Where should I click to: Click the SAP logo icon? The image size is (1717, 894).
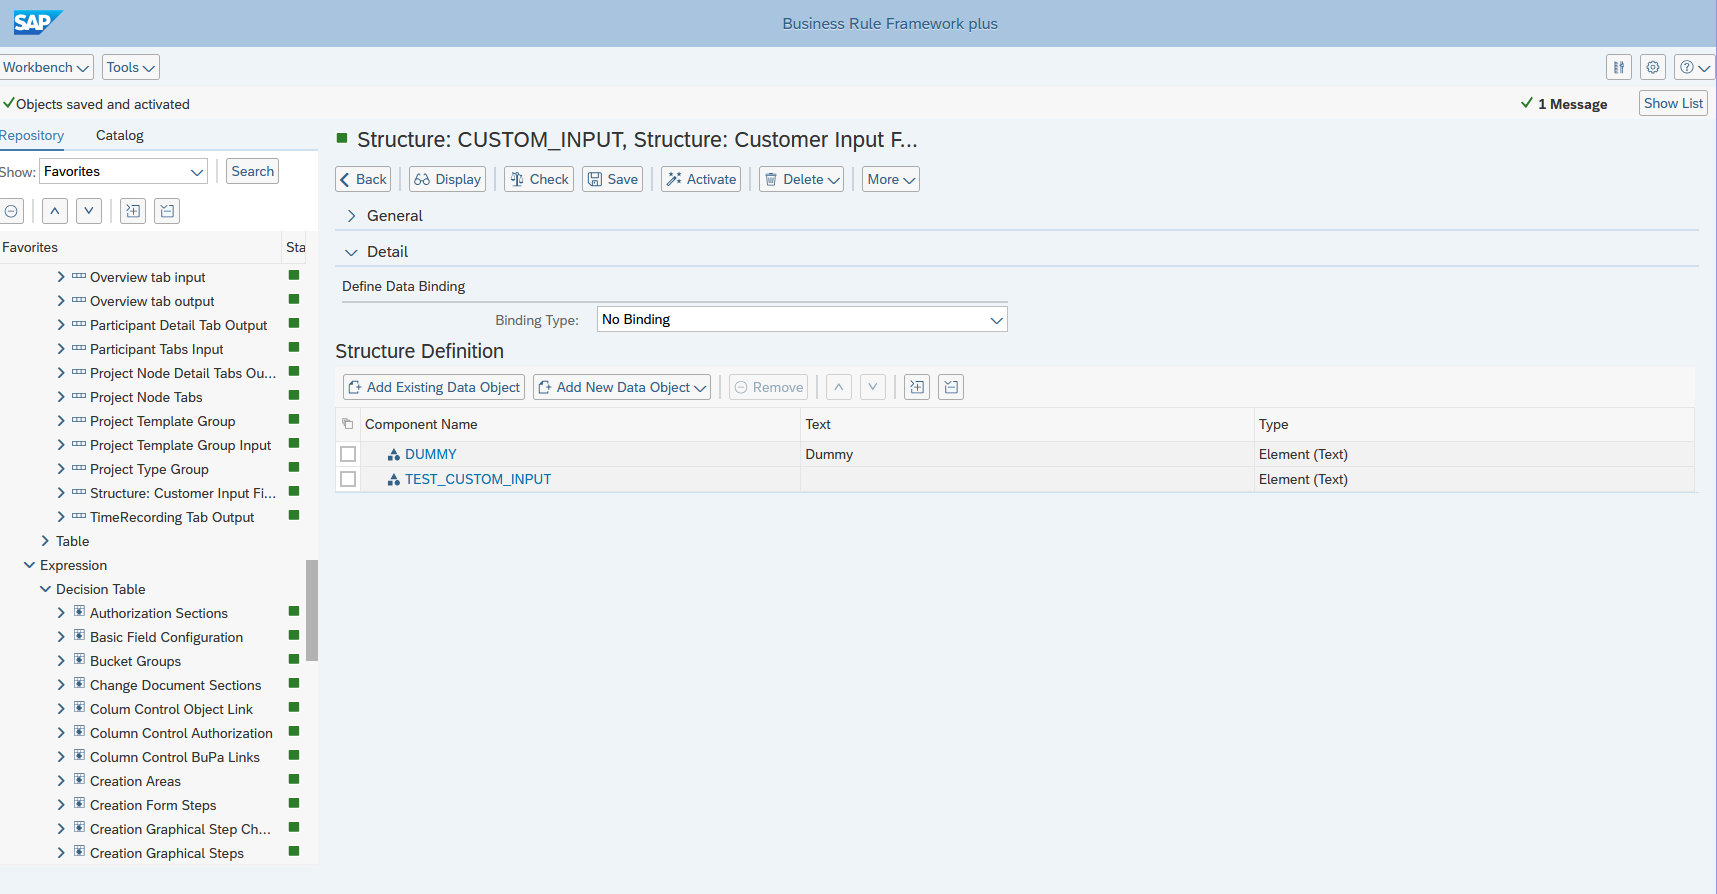coord(37,22)
